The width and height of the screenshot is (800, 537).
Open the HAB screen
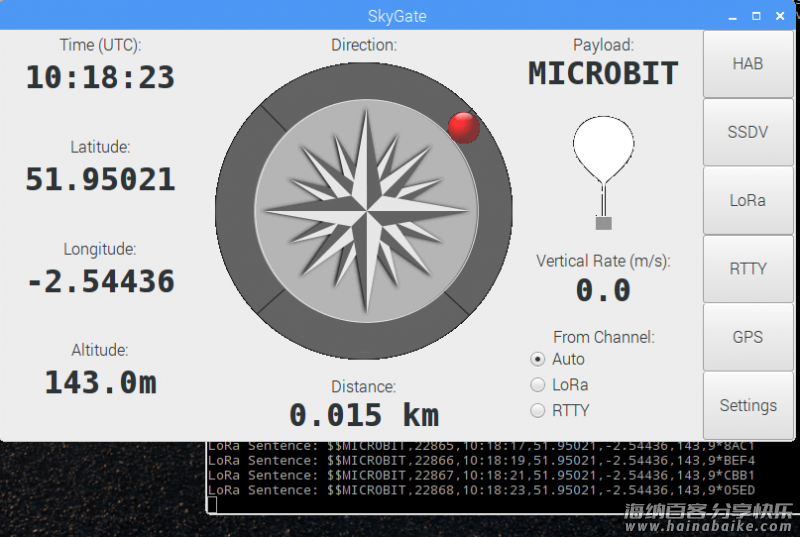748,64
